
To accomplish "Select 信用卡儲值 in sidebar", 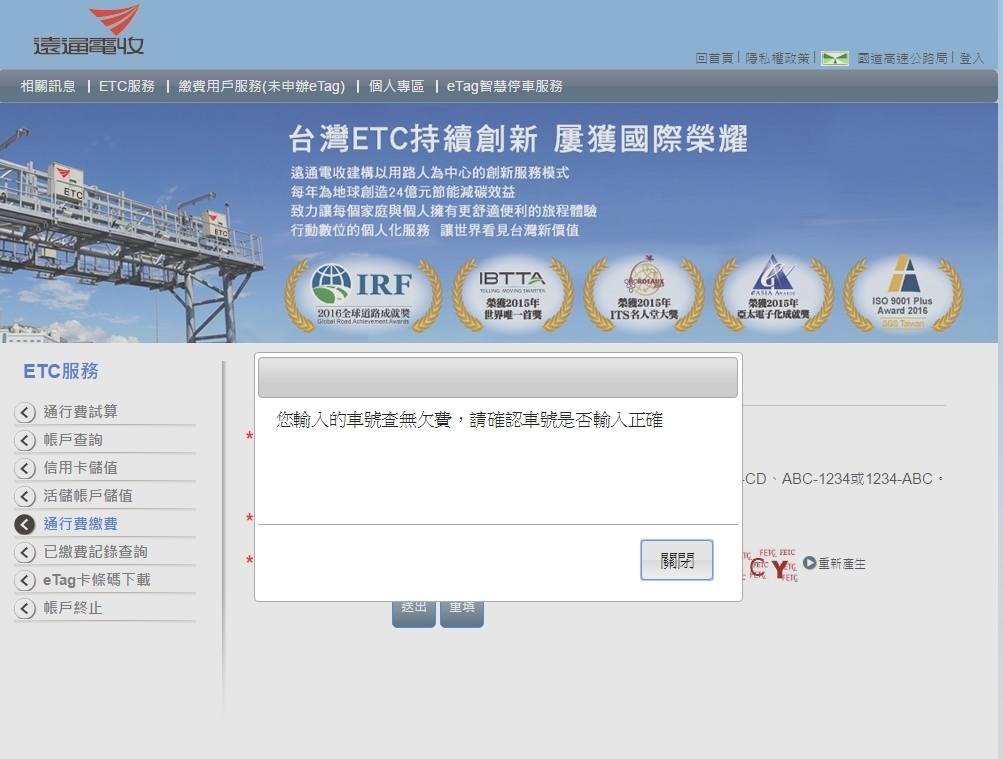I will 81,469.
